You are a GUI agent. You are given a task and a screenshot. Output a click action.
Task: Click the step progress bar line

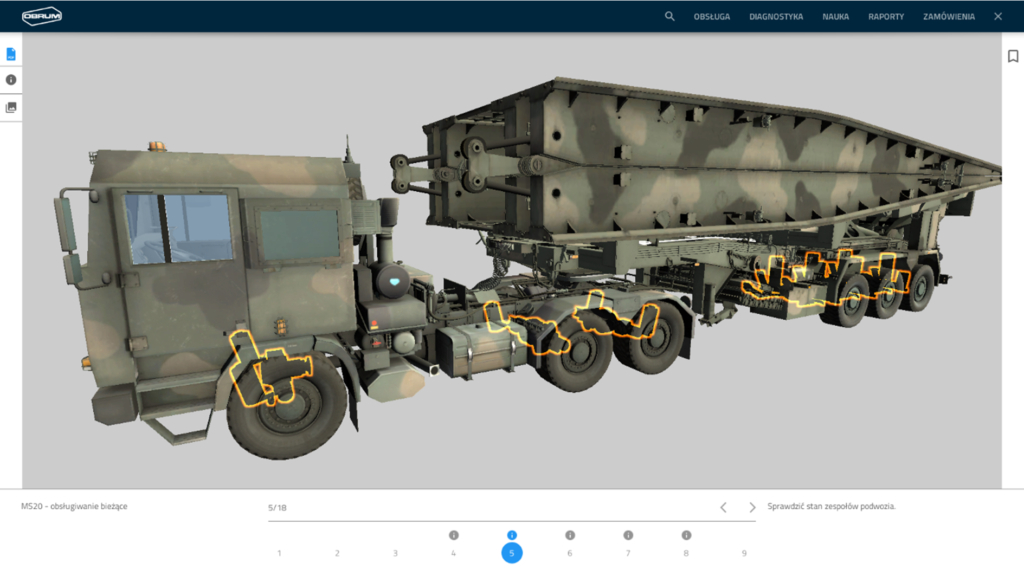tap(511, 521)
